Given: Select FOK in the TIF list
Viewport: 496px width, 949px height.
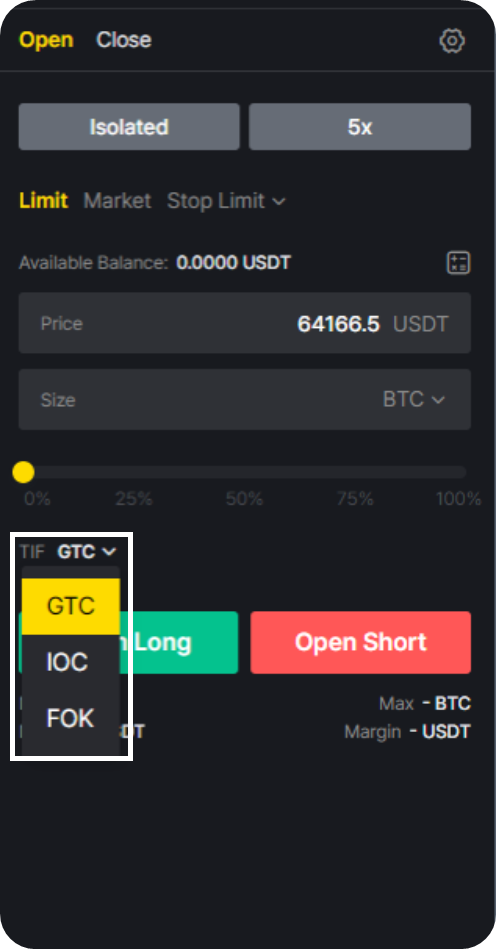Looking at the screenshot, I should (x=71, y=718).
